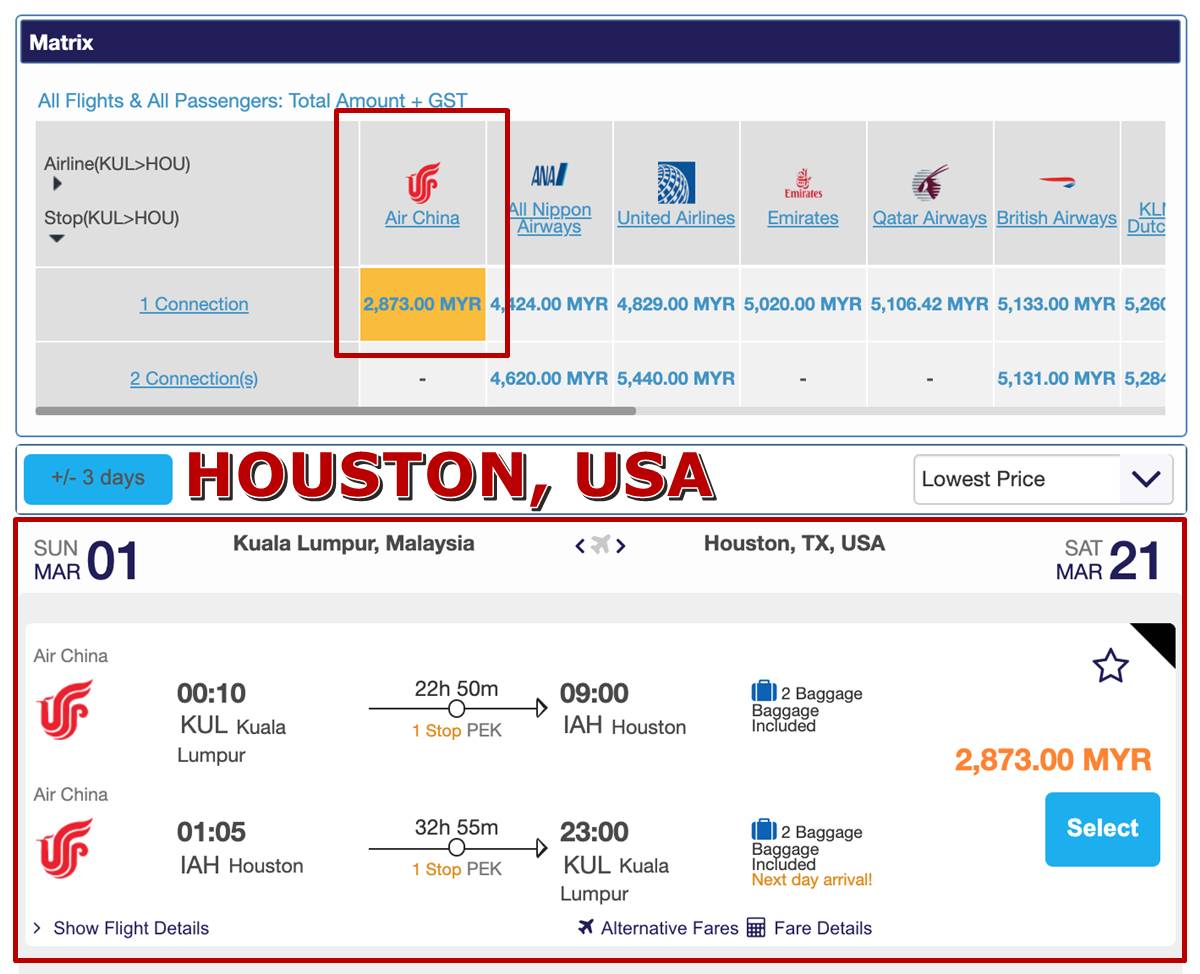Screen dimensions: 1200x974
Task: Open the British Airways link
Action: (x=1056, y=218)
